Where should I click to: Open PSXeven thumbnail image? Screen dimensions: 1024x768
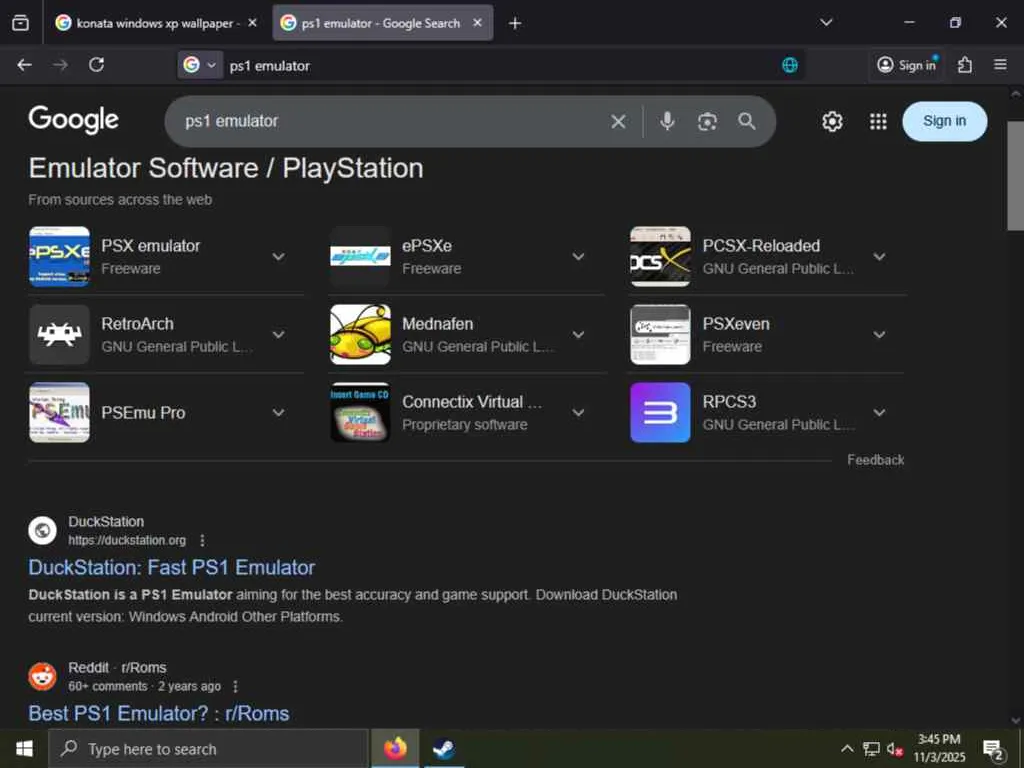click(660, 334)
